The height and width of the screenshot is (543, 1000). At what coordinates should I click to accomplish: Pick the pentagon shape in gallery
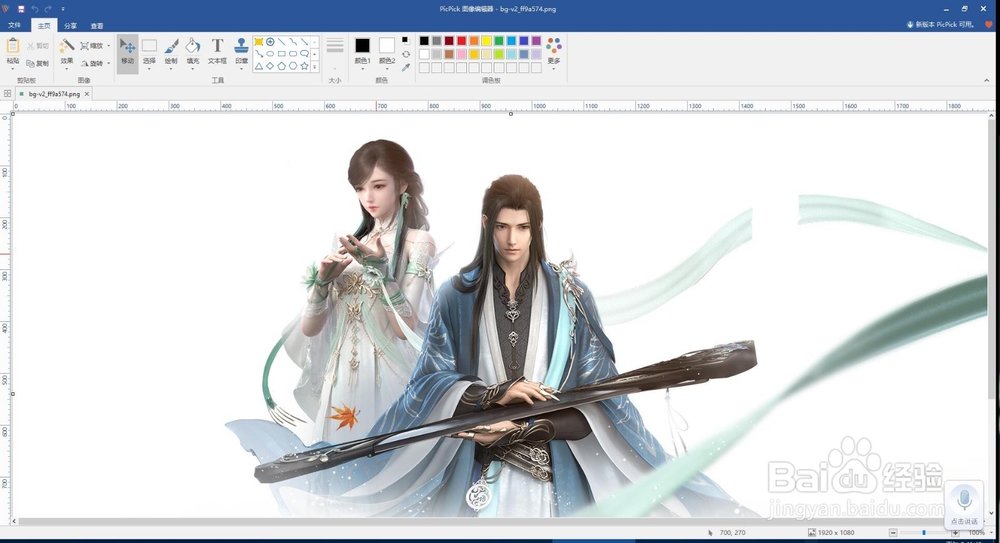tap(281, 66)
